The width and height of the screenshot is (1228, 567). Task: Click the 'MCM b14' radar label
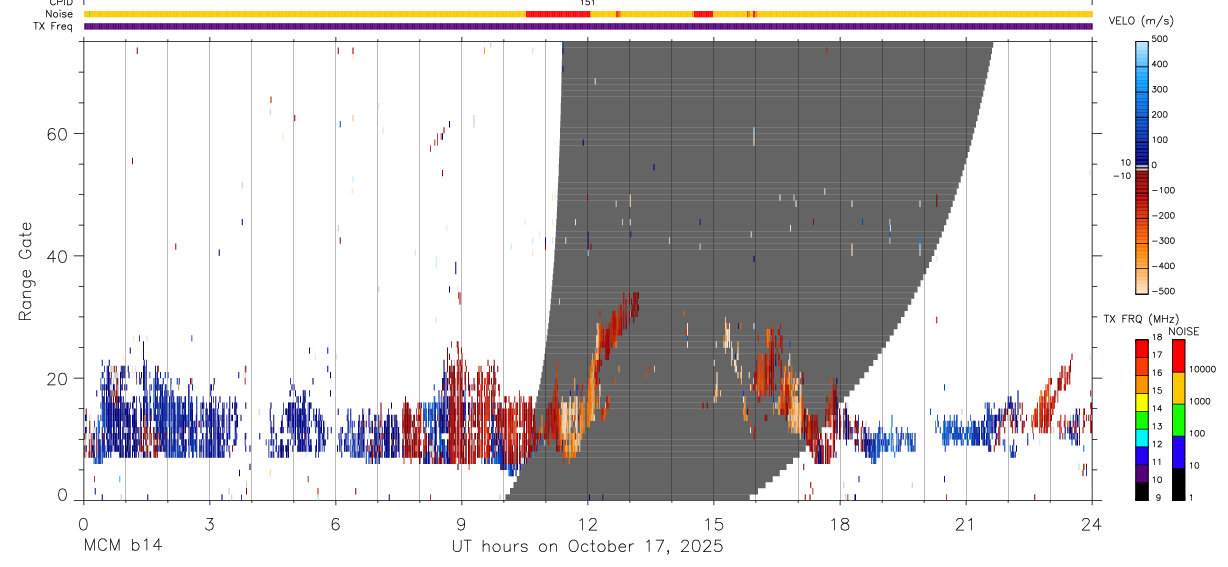coord(122,547)
